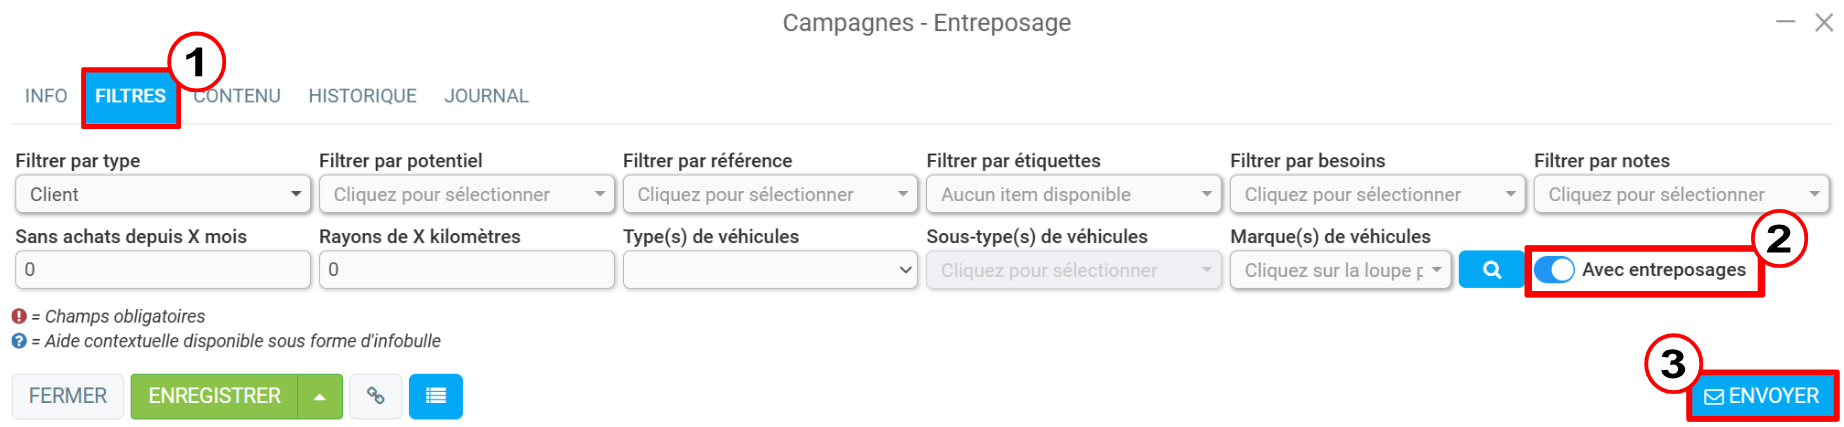The height and width of the screenshot is (427, 1844).
Task: Click the blue contextual help question icon
Action: point(19,341)
